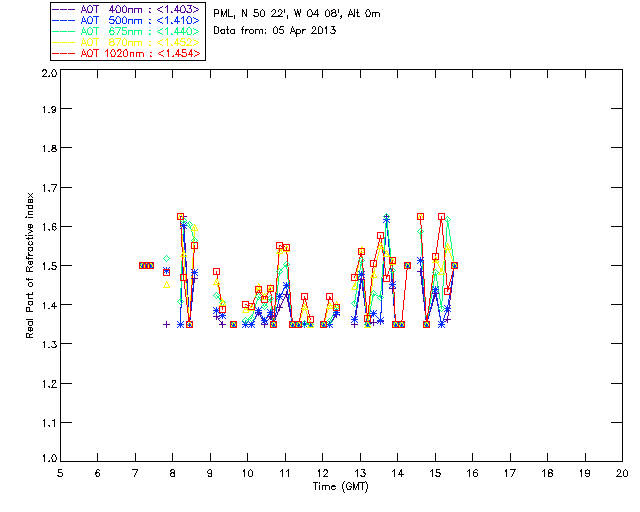This screenshot has height=512, width=640.
Task: Click the 'Real Part of Refractive index' axis label
Action: pos(29,265)
